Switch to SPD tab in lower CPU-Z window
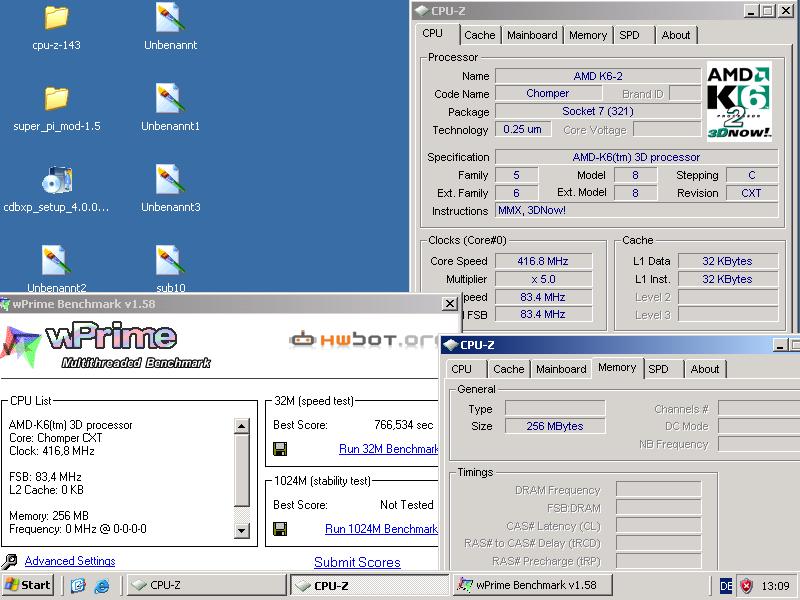Image resolution: width=800 pixels, height=600 pixels. tap(662, 369)
